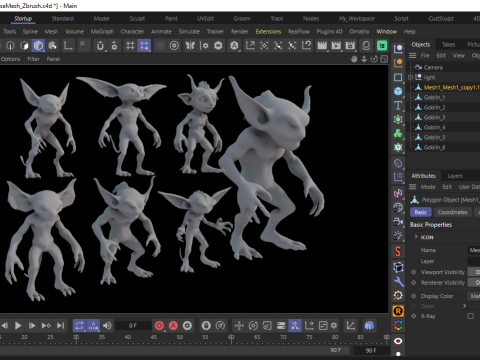This screenshot has height=360, width=480.
Task: Toggle the highlighted parameter key icon
Action: click(295, 325)
